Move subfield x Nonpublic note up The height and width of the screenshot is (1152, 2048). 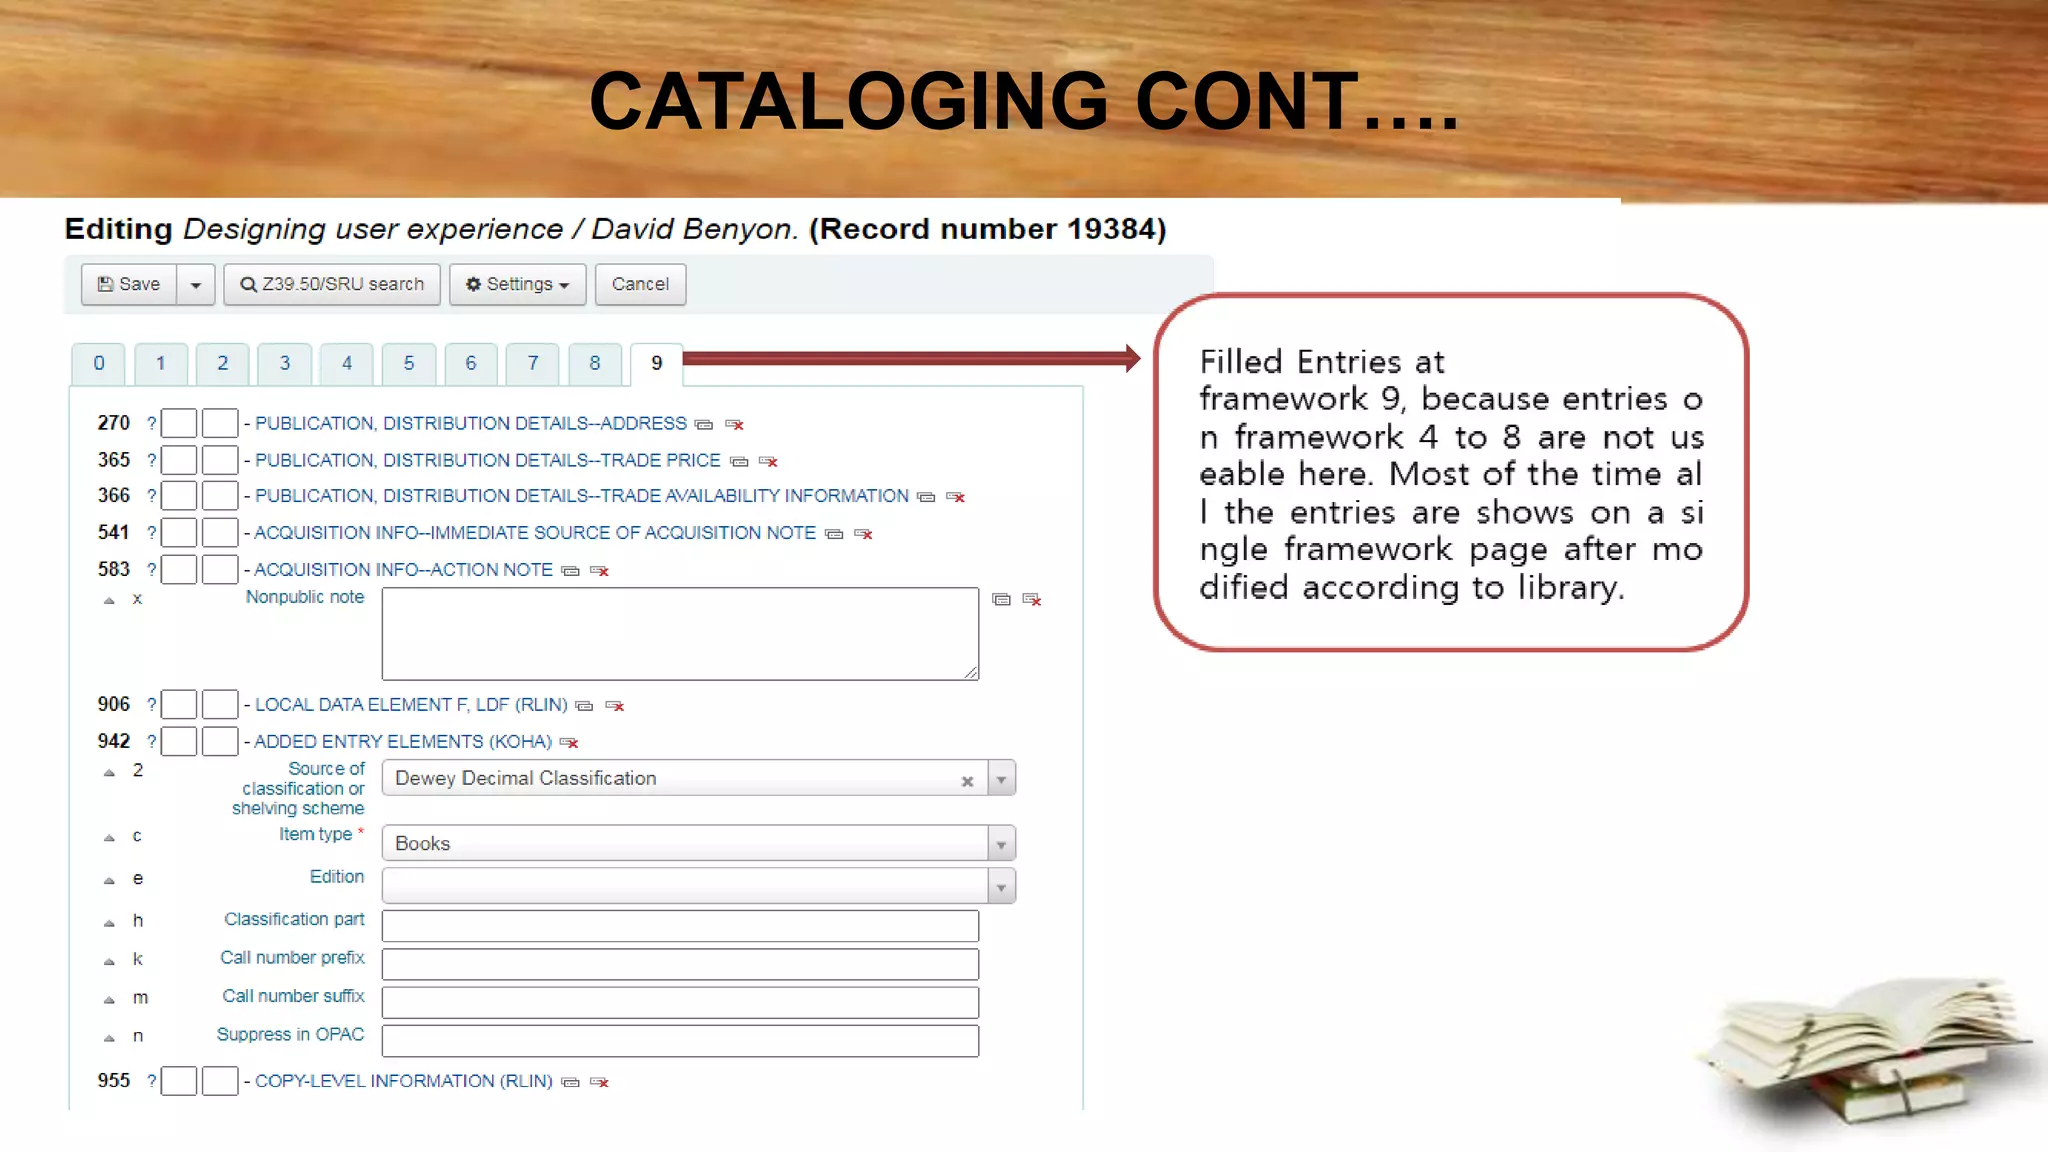[x=109, y=601]
